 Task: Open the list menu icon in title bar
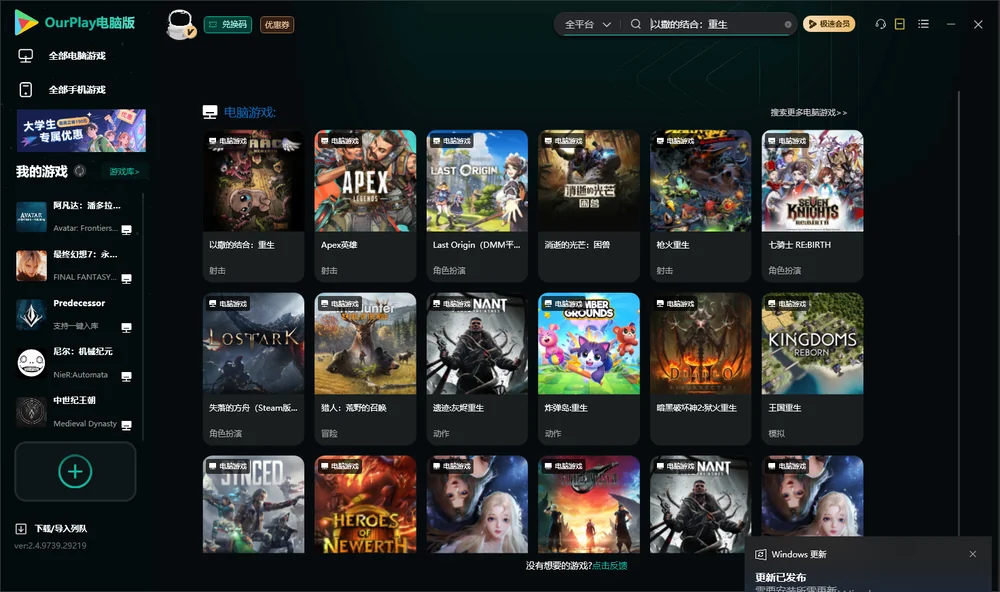923,24
